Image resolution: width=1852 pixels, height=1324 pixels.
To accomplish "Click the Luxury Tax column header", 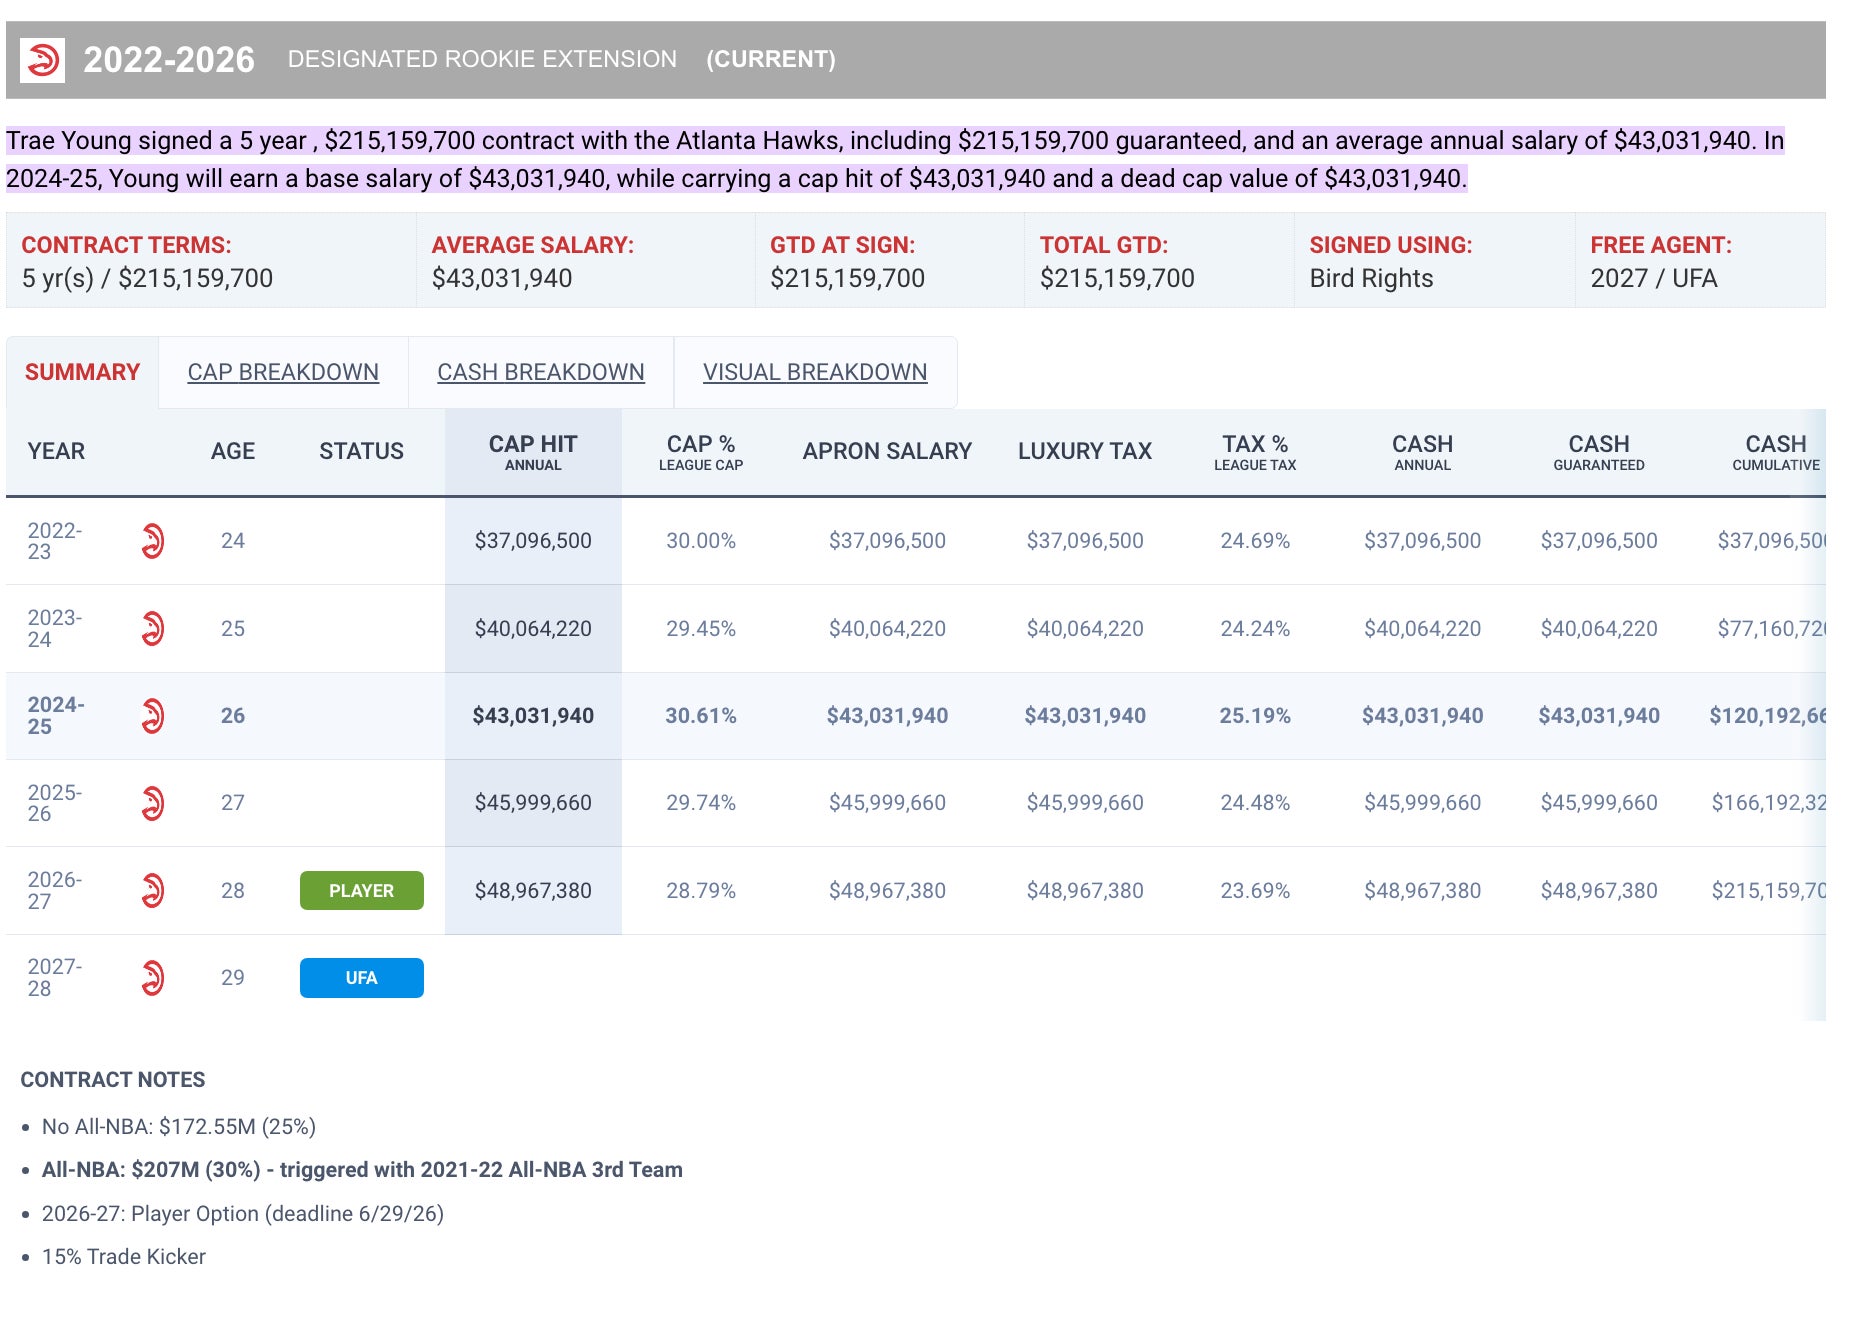I will (1084, 451).
